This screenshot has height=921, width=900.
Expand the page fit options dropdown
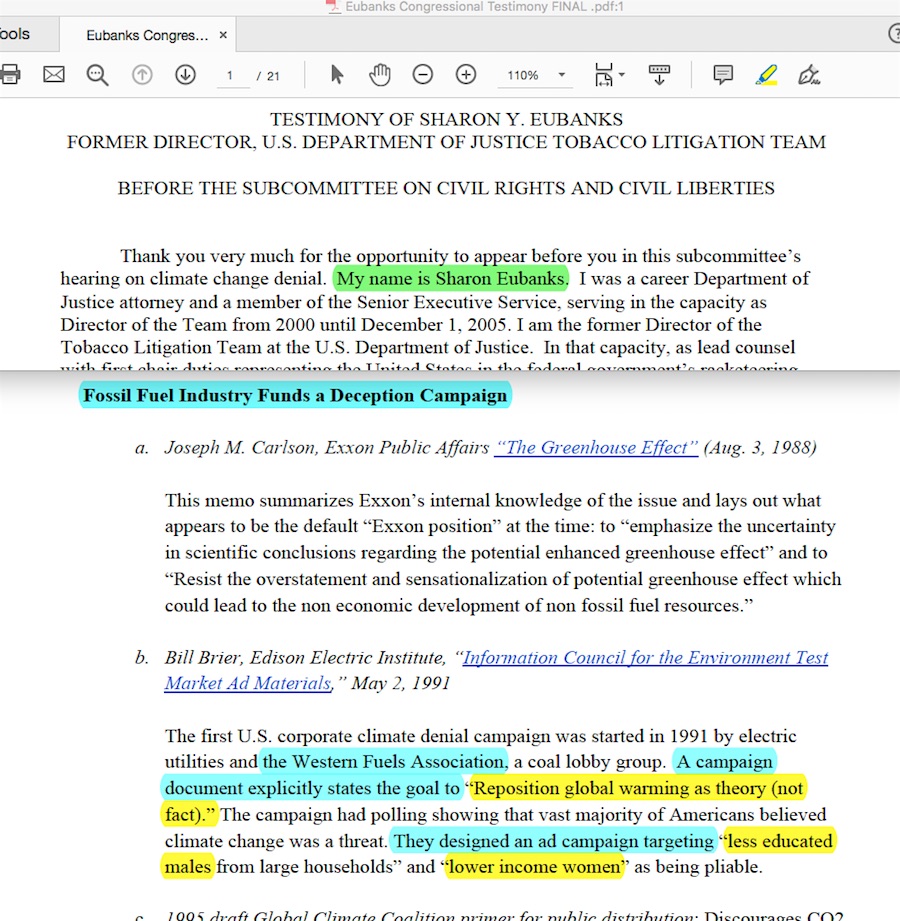pos(609,75)
